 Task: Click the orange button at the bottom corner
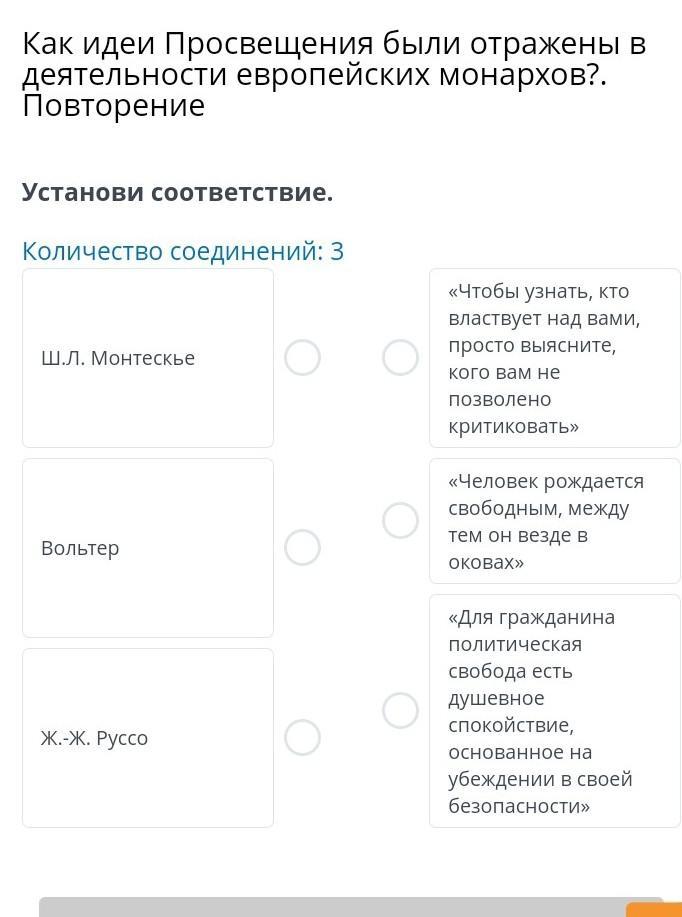point(654,910)
